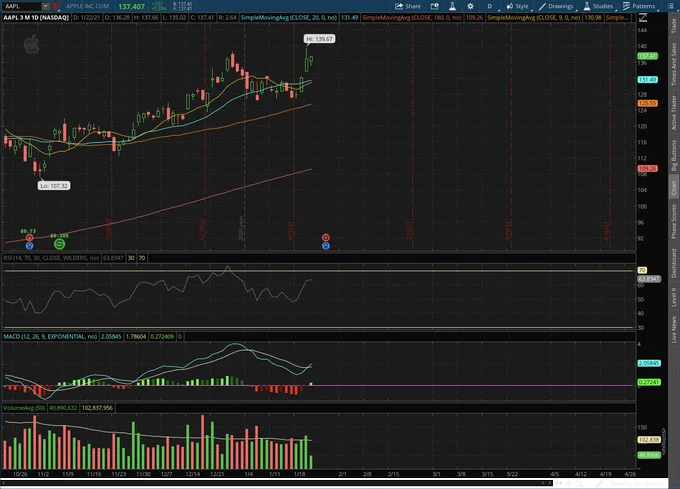680x489 pixels.
Task: Click the SimpleMovingAvg (CLOSE, 180, 0, no) label
Action: [412, 18]
